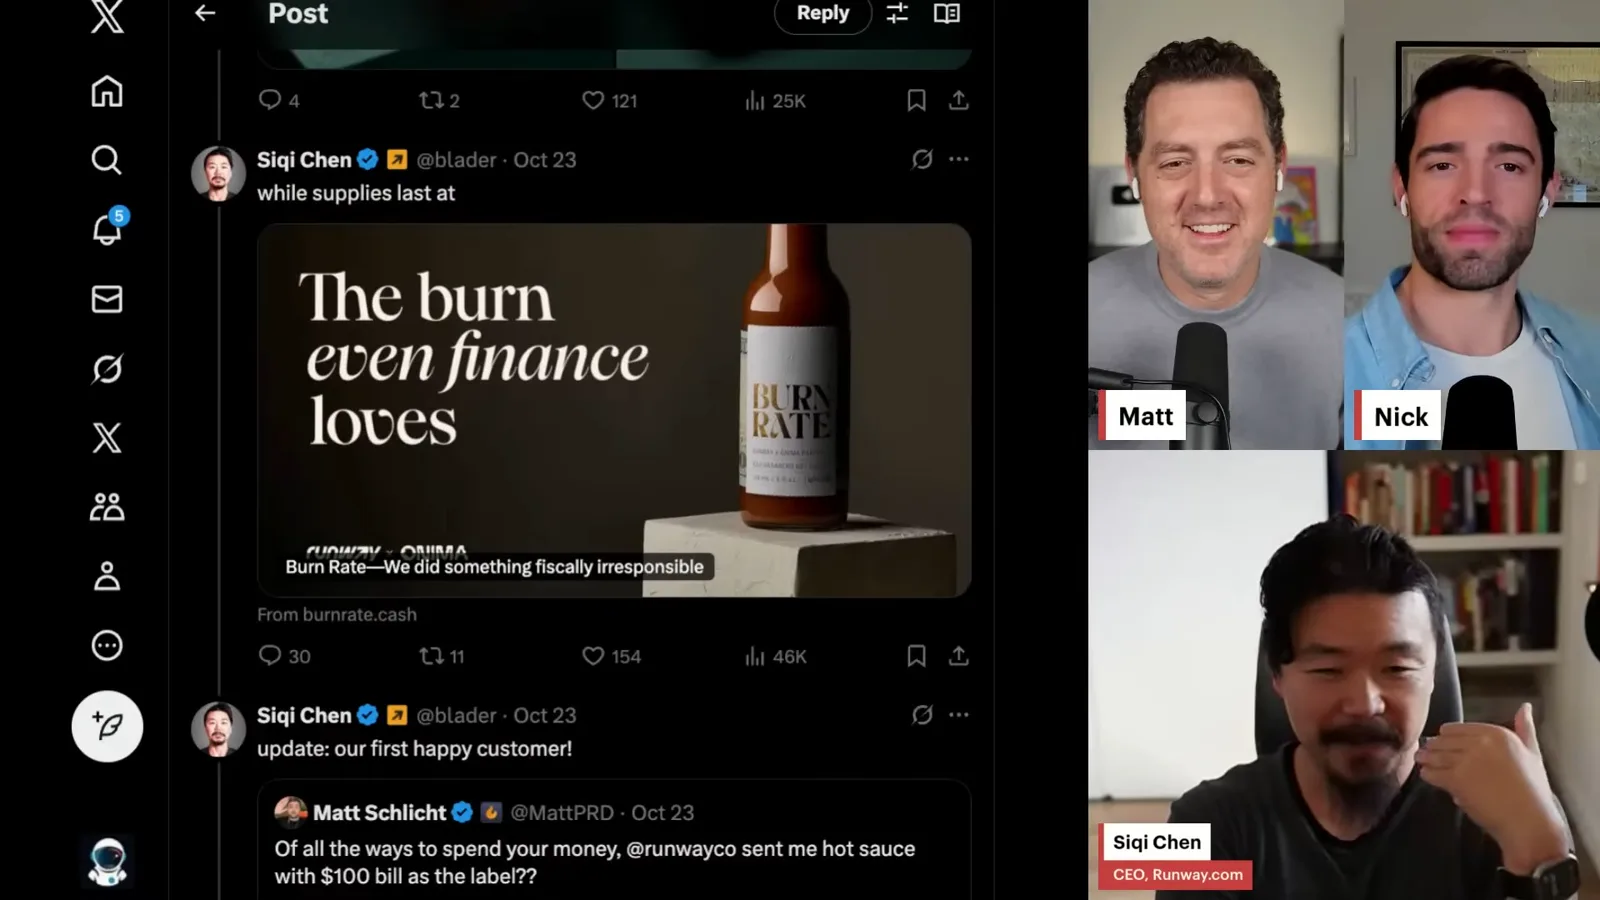Open More options circle in sidebar

click(107, 645)
